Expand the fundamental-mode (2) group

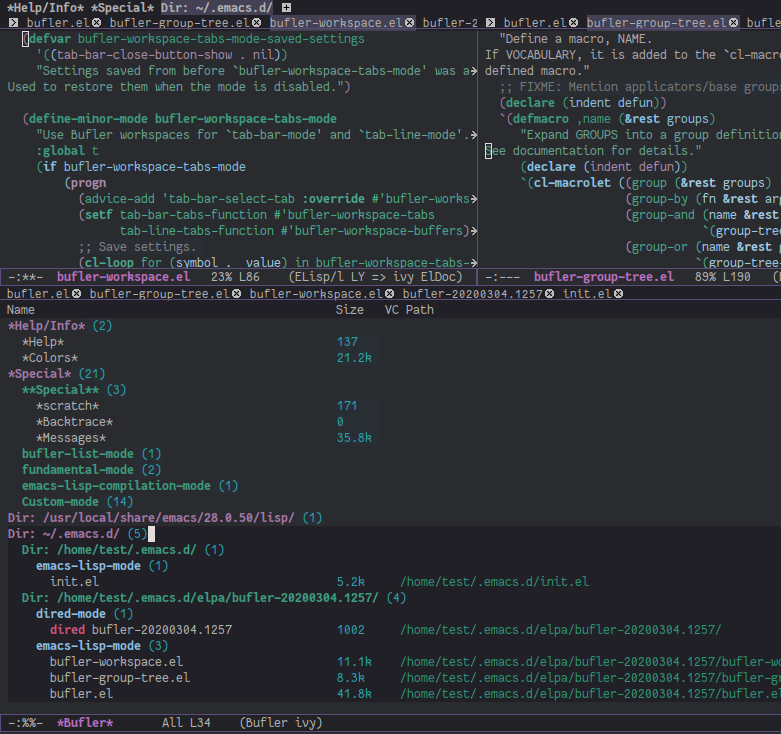pyautogui.click(x=91, y=470)
